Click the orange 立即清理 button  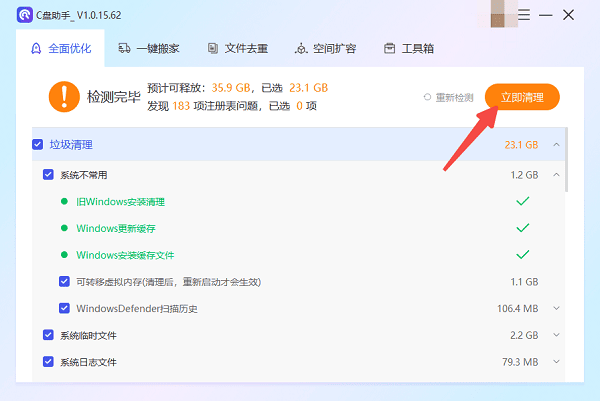click(x=522, y=97)
